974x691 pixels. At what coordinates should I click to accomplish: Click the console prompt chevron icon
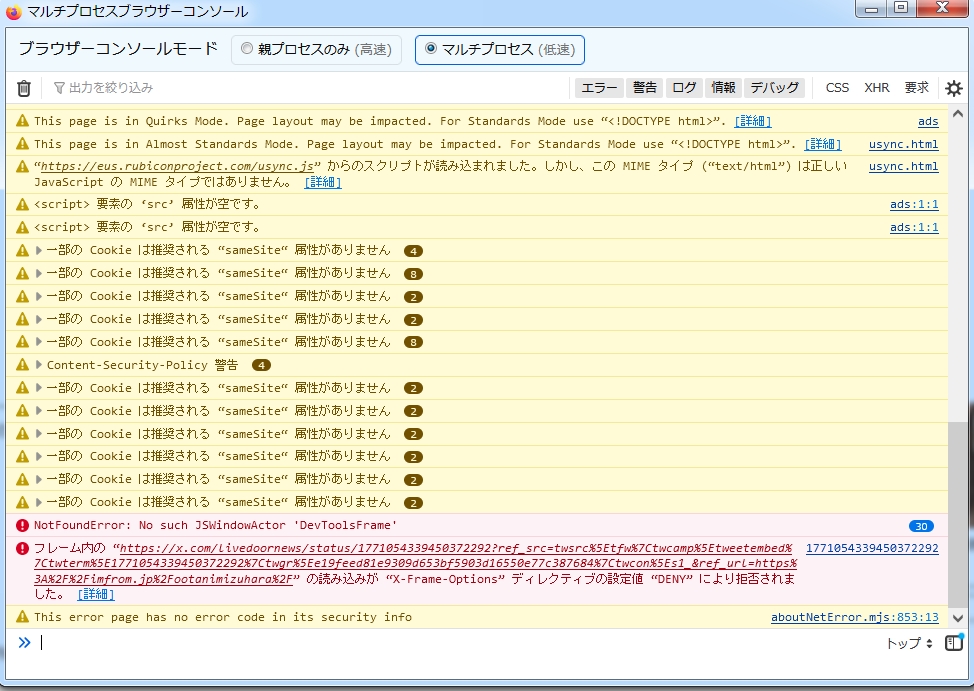[x=25, y=642]
